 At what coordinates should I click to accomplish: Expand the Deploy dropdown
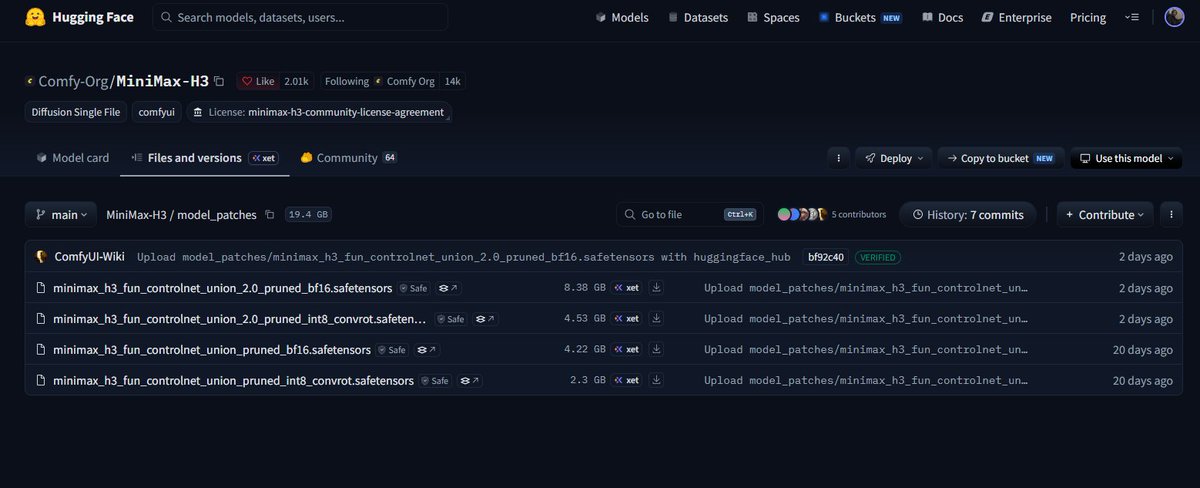[895, 158]
